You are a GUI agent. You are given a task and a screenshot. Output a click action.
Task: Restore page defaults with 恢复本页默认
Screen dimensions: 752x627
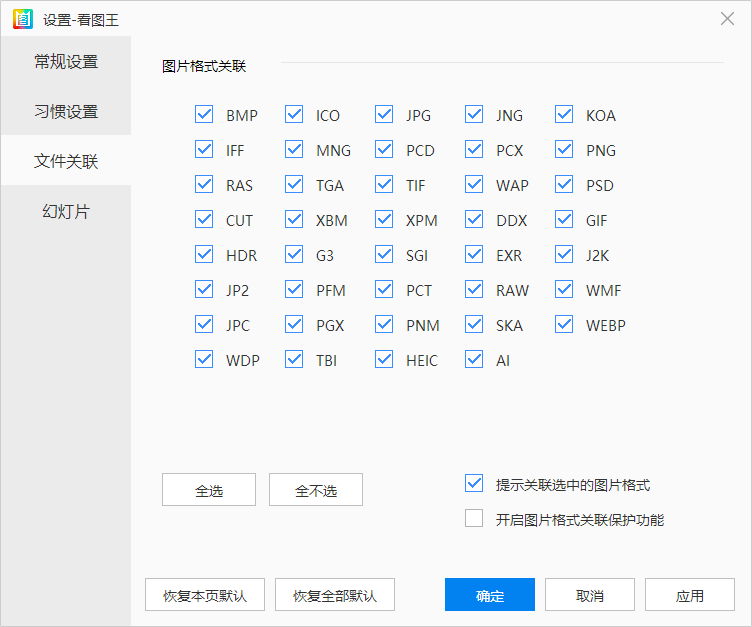[x=205, y=595]
